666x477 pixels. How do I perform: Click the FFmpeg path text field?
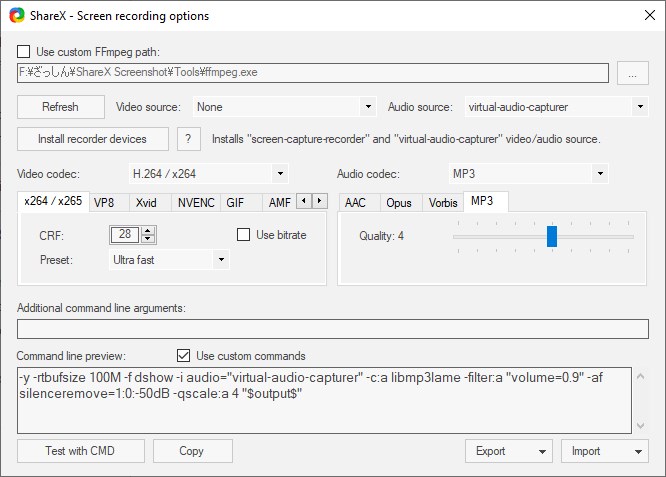click(x=313, y=73)
